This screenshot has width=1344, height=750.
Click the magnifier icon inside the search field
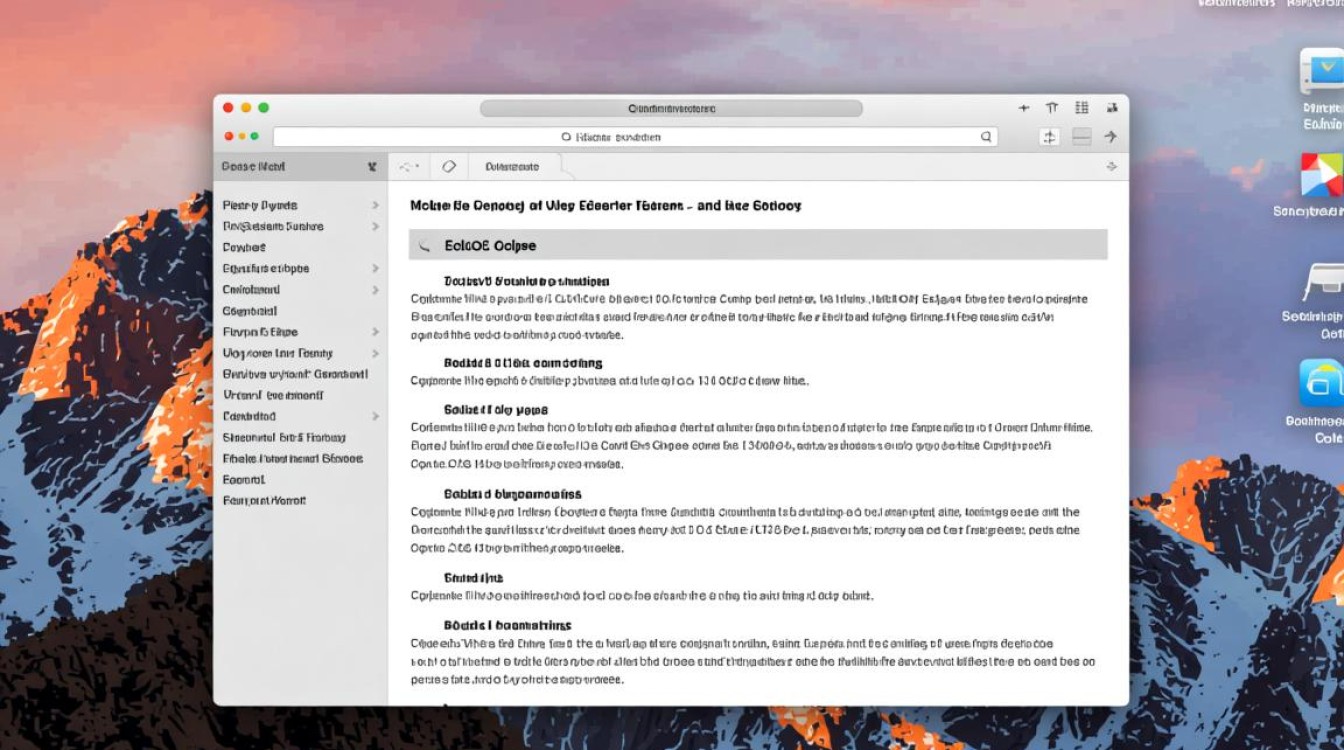click(986, 137)
